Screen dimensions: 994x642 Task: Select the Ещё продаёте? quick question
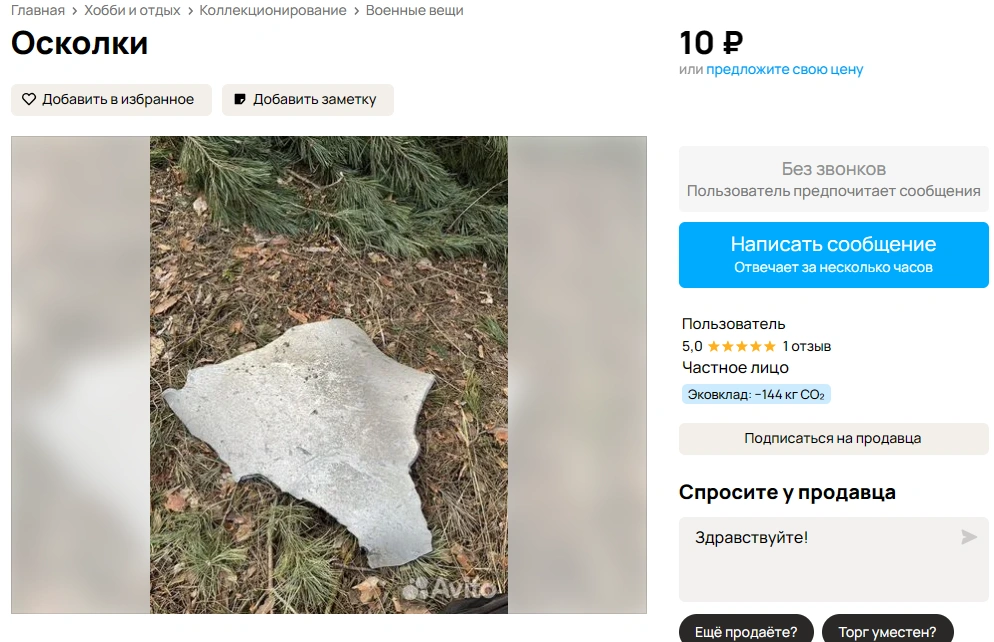pos(746,632)
